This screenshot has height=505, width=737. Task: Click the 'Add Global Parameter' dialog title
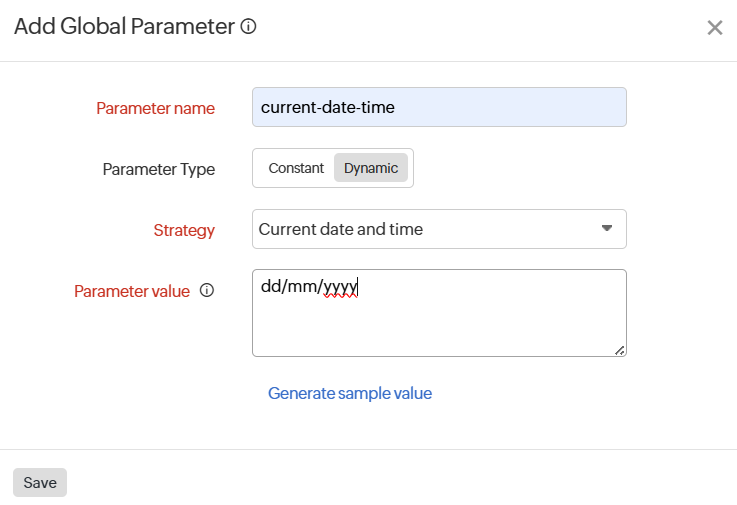click(x=124, y=27)
